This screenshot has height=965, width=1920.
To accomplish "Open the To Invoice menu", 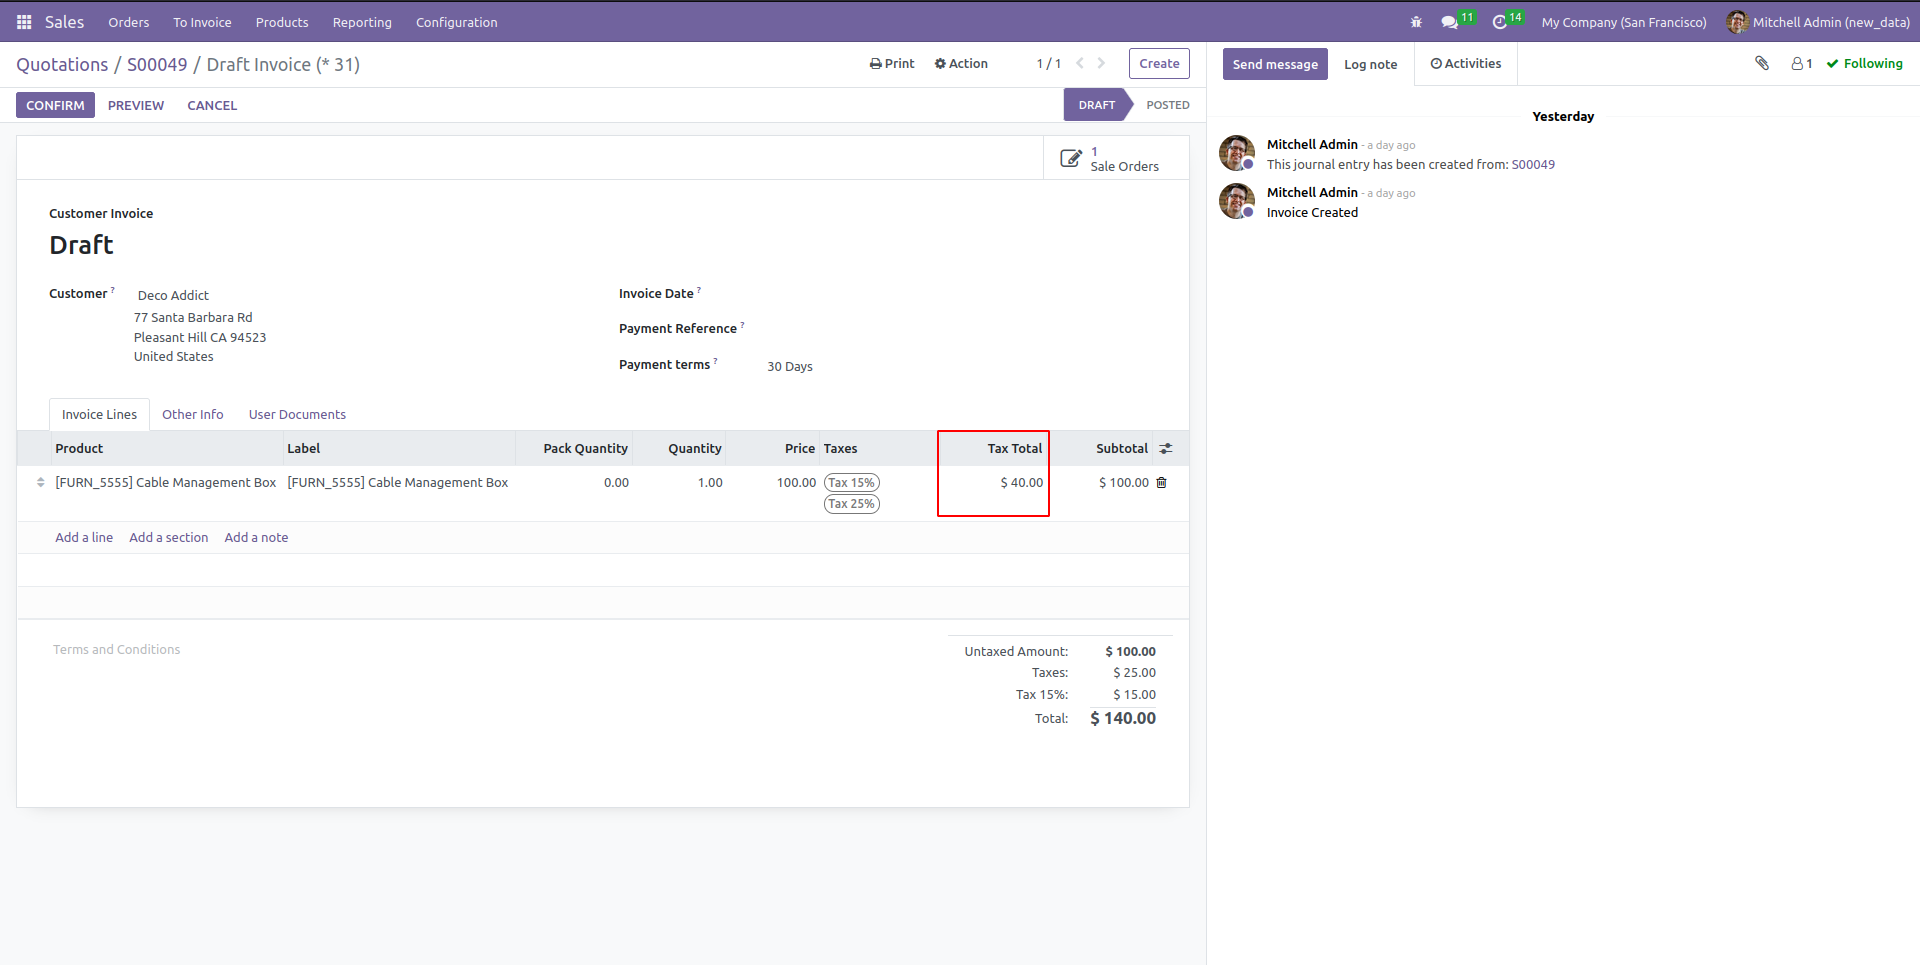I will point(202,22).
